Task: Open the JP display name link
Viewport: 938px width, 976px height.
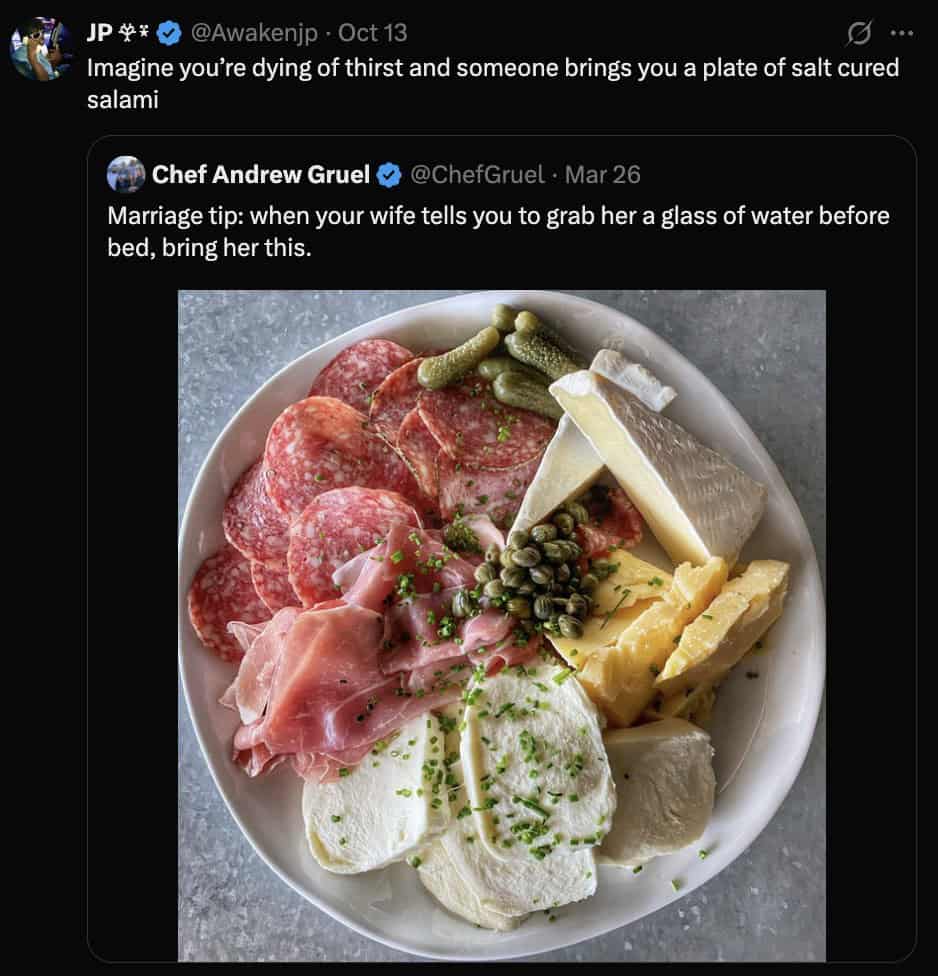Action: click(99, 33)
